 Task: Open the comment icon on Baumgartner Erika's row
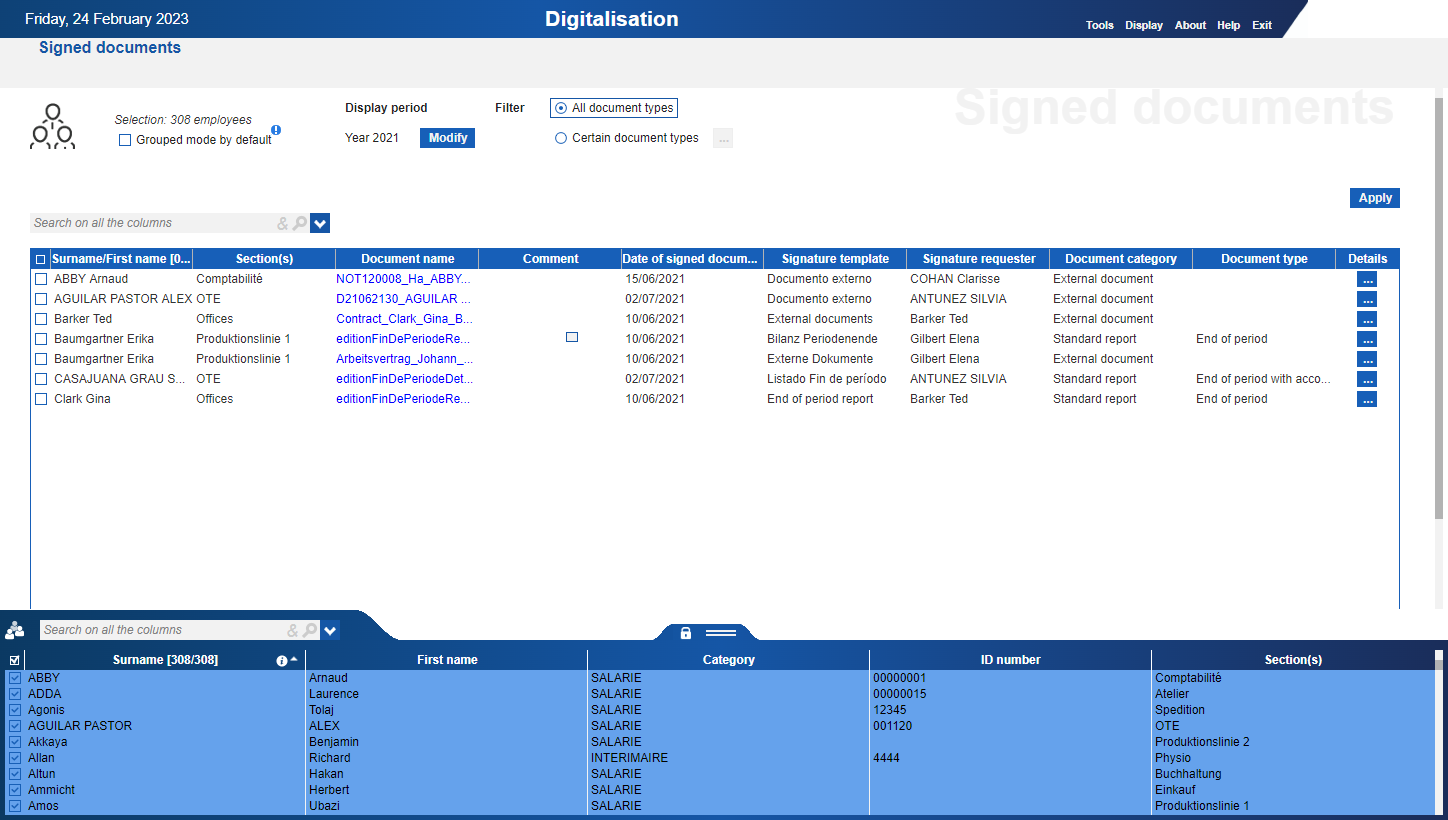572,338
